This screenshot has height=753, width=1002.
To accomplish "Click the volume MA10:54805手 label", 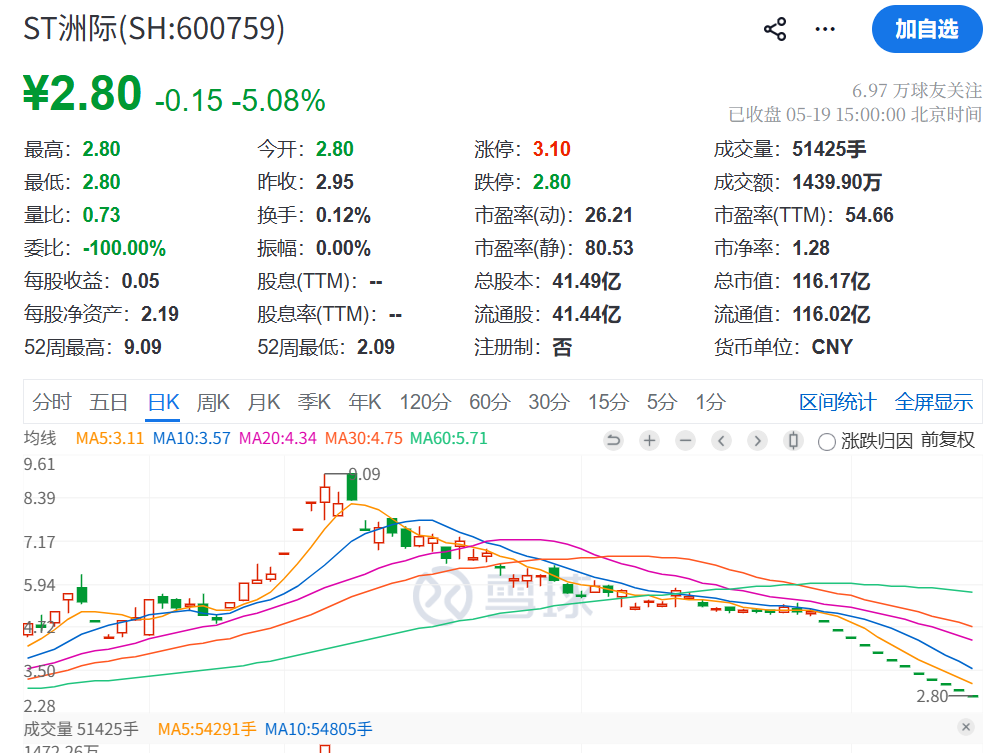I will [318, 729].
